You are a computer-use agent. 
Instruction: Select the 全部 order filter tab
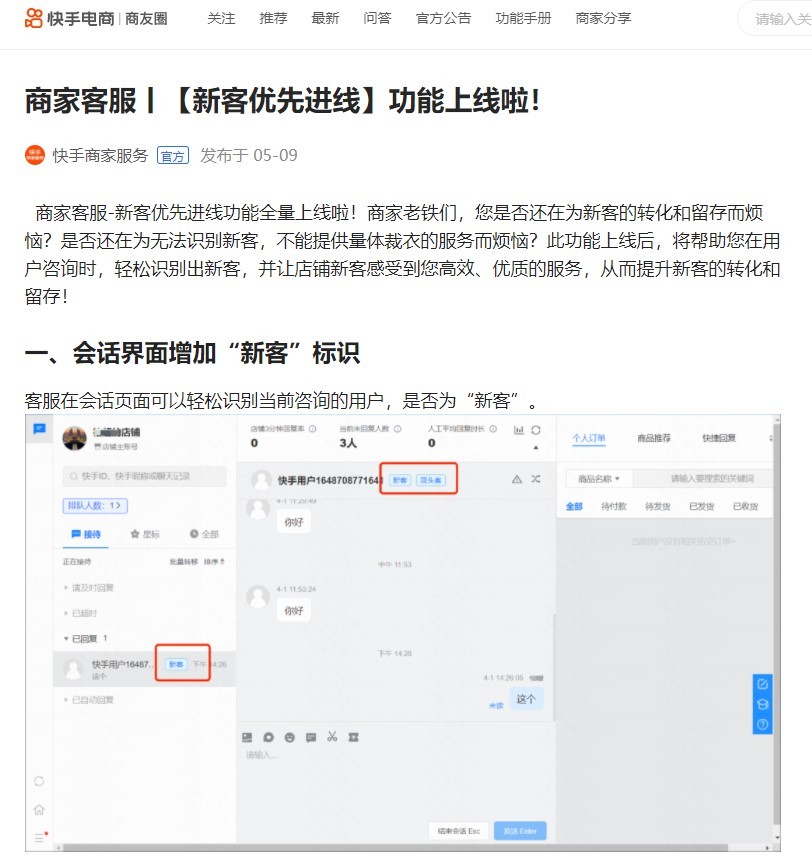tap(574, 507)
